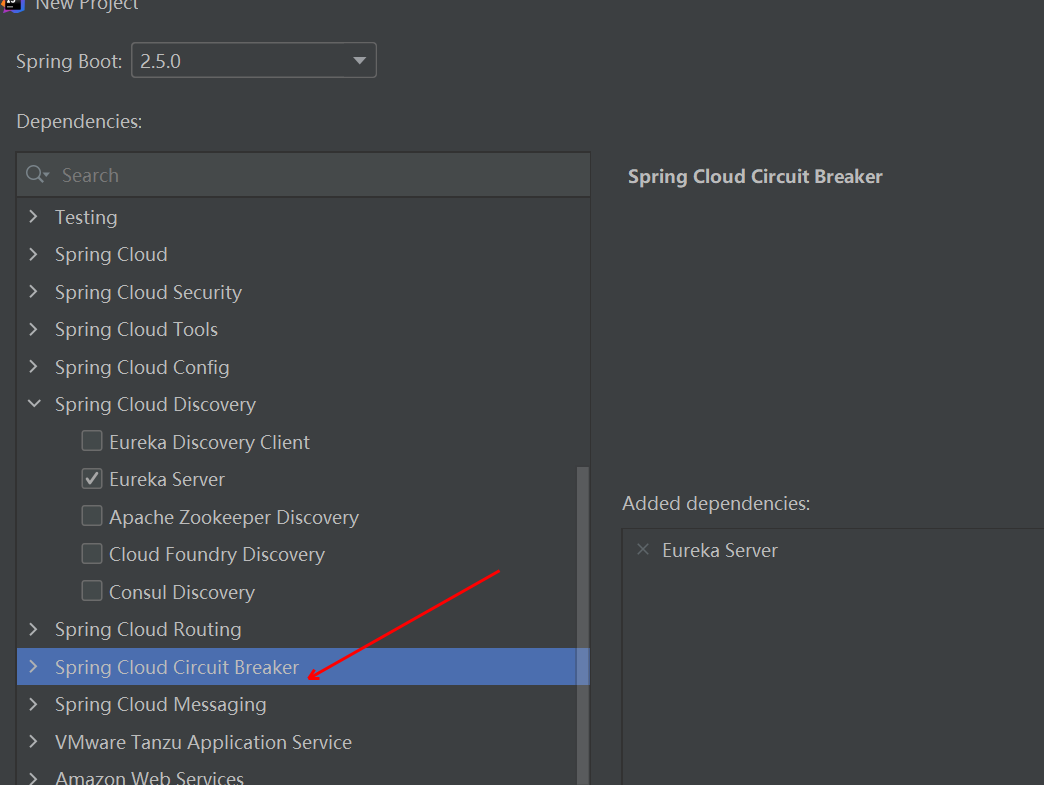The height and width of the screenshot is (785, 1044).
Task: Click Eureka Server in added dependencies
Action: [720, 551]
